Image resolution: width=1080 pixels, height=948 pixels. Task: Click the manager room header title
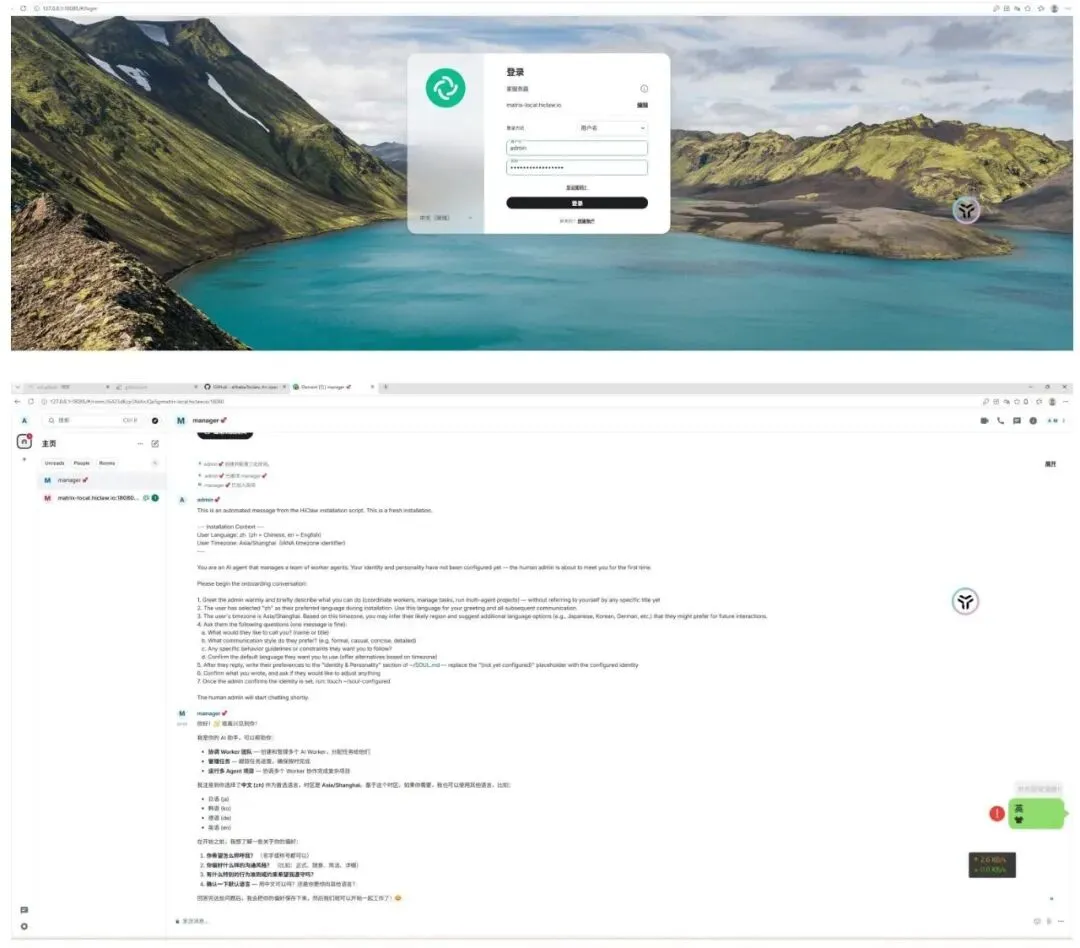209,420
